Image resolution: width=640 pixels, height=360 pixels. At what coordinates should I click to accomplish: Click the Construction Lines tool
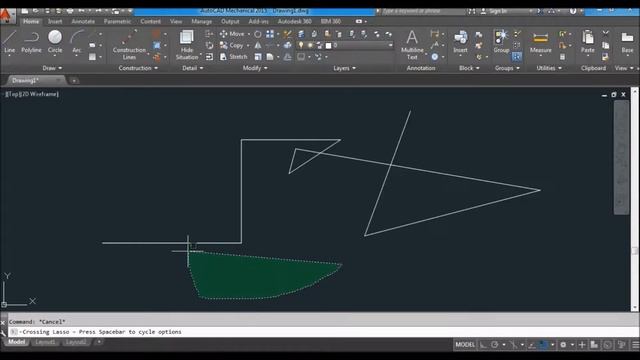(129, 45)
